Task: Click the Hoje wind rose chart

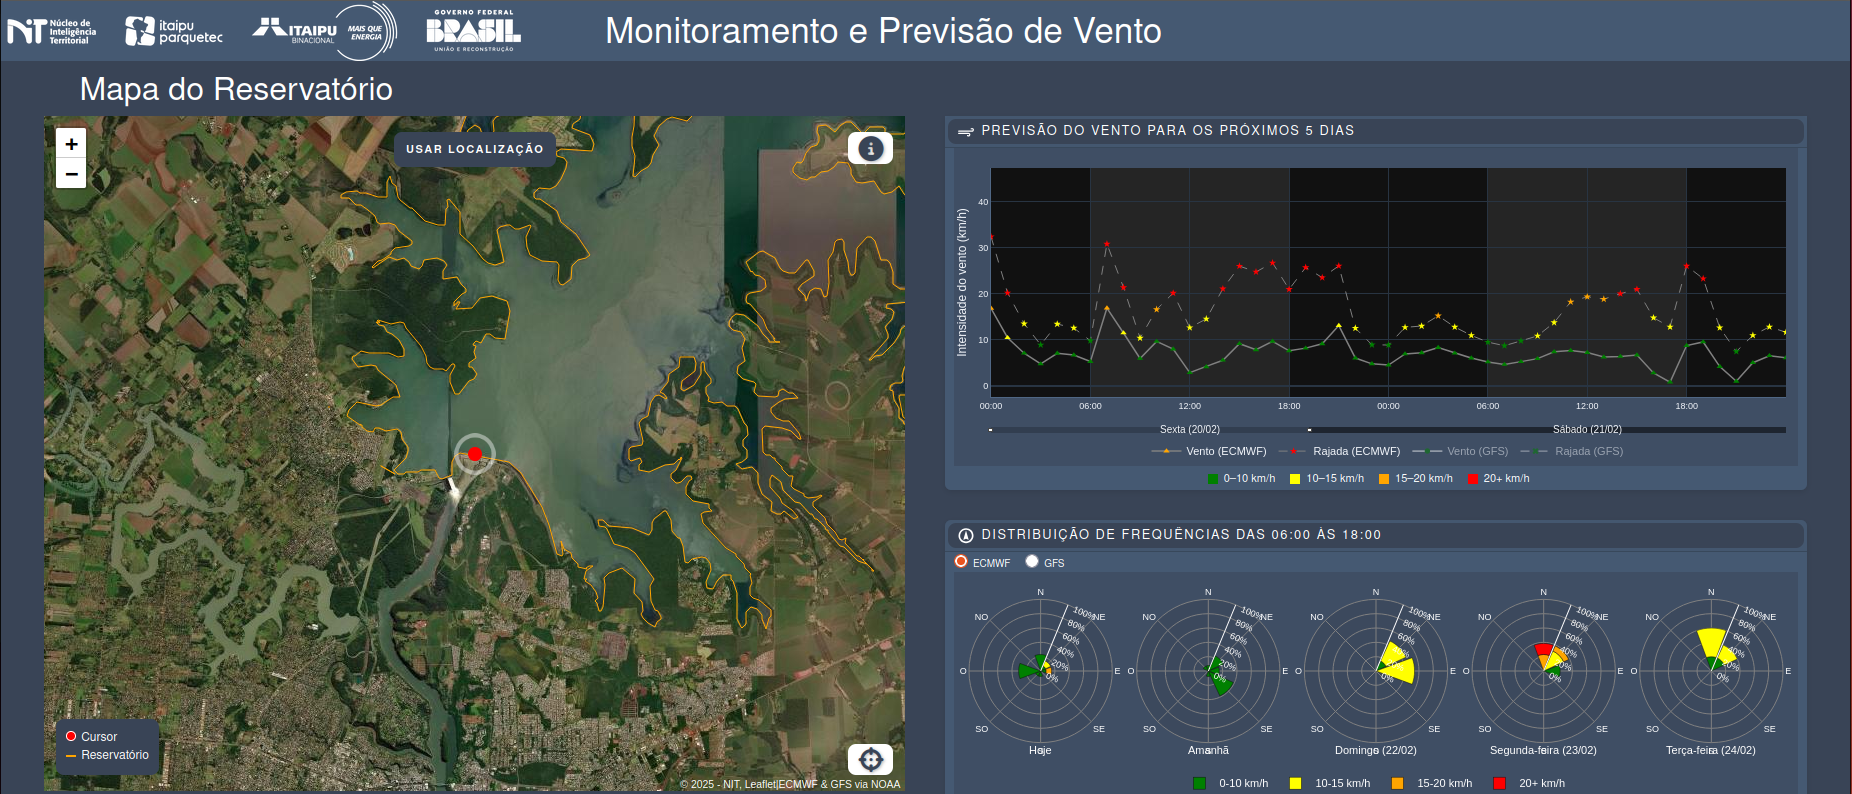Action: pos(1040,671)
